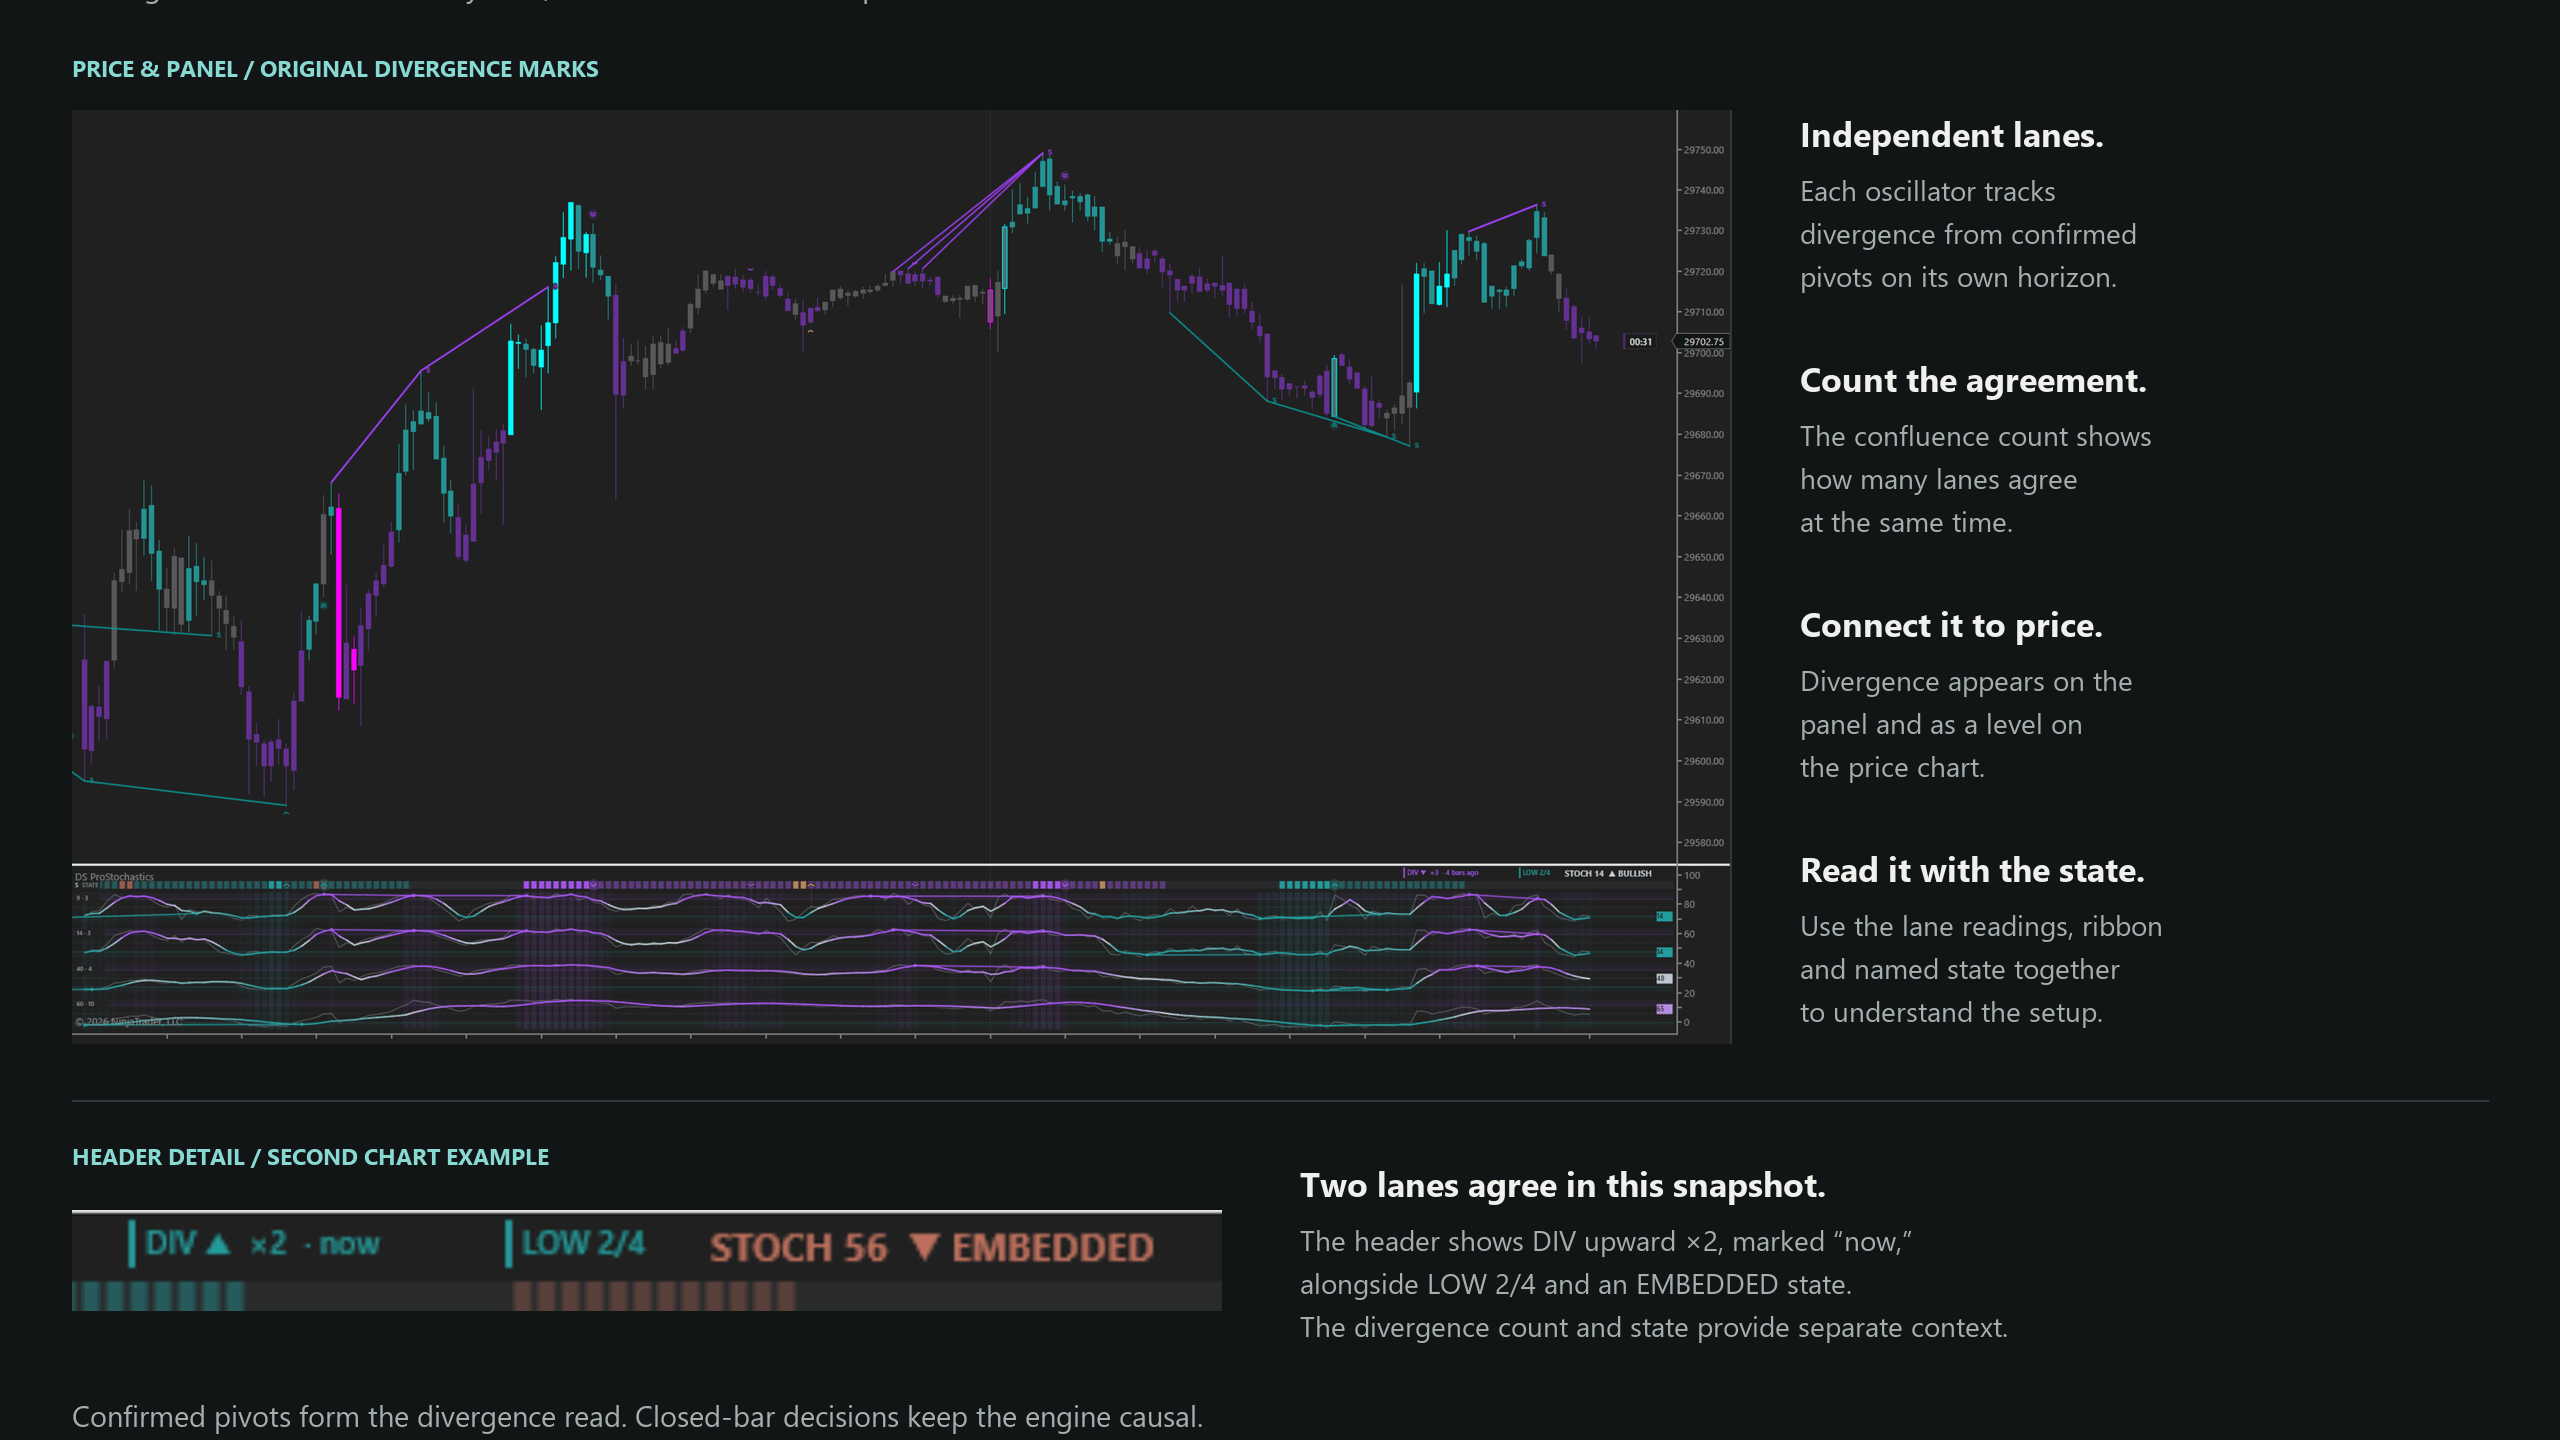
Task: Click the 'STOCH 14 ▲ BULLISH' state readout
Action: pos(1608,873)
